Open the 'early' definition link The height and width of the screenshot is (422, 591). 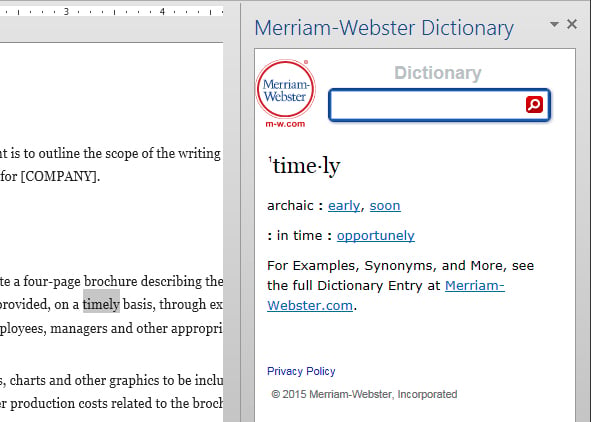[344, 206]
